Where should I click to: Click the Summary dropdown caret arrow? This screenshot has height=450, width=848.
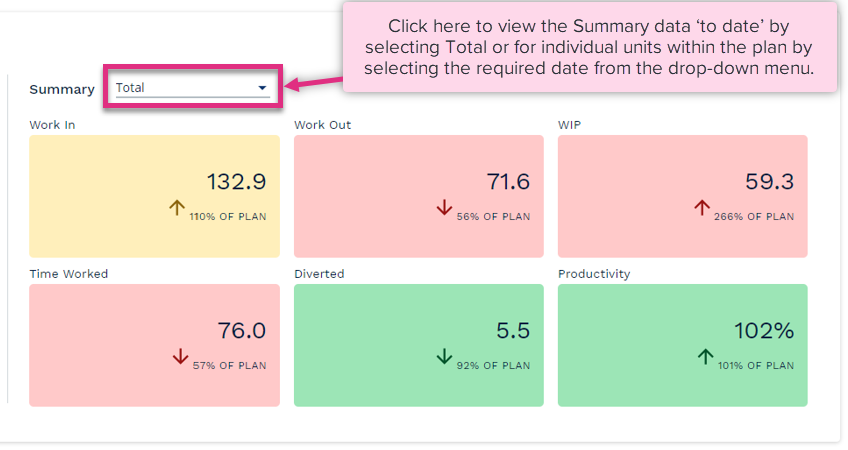(x=262, y=88)
